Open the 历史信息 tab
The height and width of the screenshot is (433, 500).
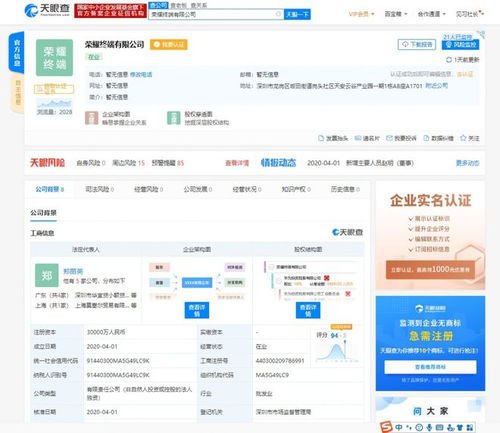345,189
